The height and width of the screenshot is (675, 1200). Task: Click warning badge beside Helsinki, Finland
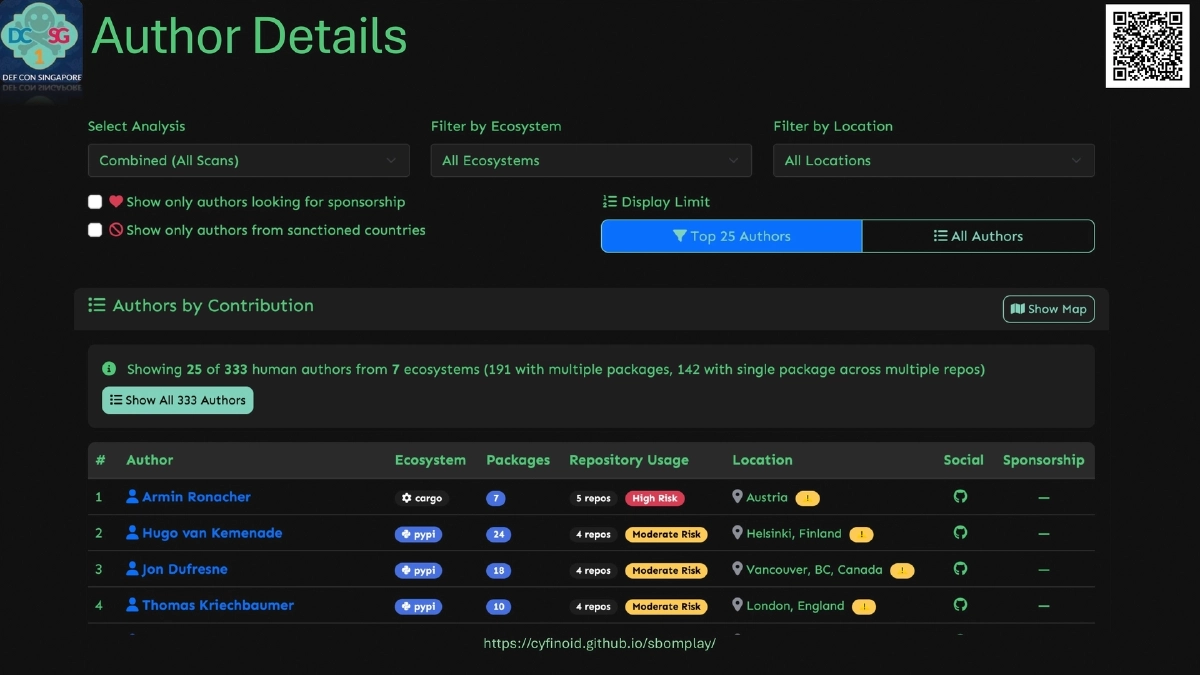click(x=861, y=534)
